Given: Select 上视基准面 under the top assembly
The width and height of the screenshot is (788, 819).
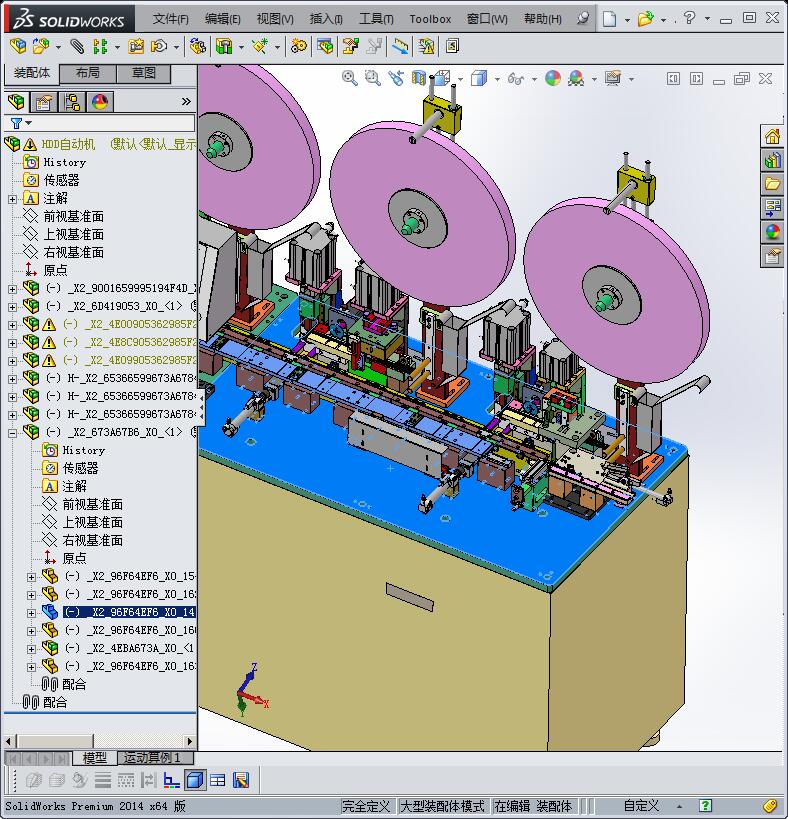Looking at the screenshot, I should click(74, 235).
